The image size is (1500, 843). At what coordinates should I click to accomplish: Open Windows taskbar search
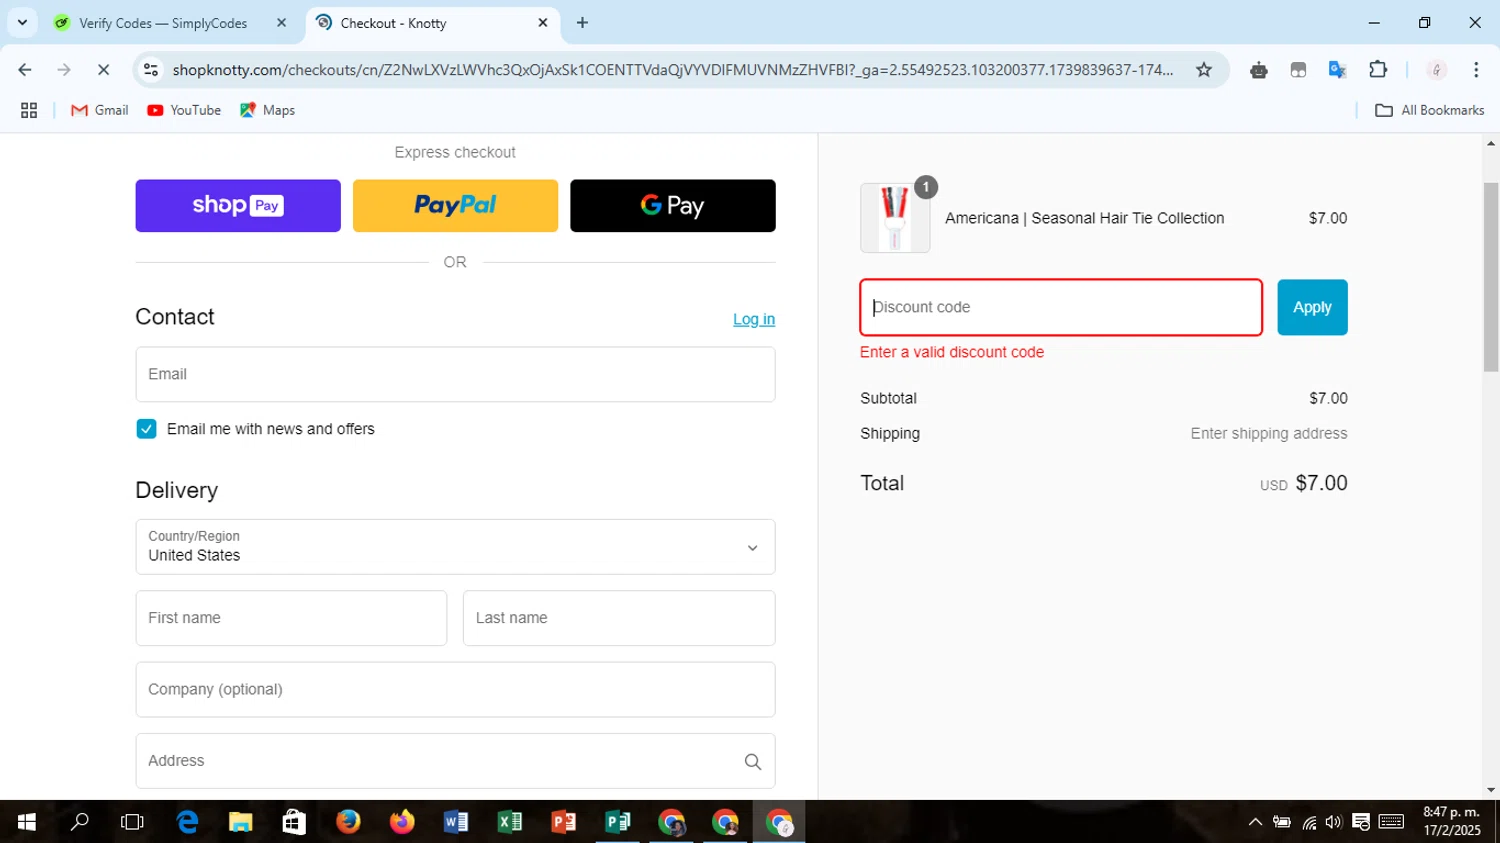80,822
